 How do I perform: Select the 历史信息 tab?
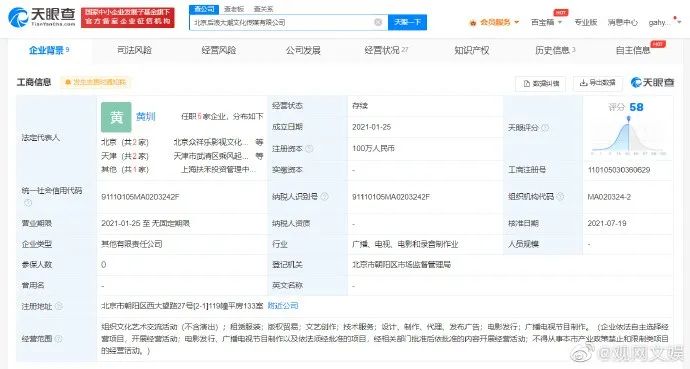click(x=555, y=50)
